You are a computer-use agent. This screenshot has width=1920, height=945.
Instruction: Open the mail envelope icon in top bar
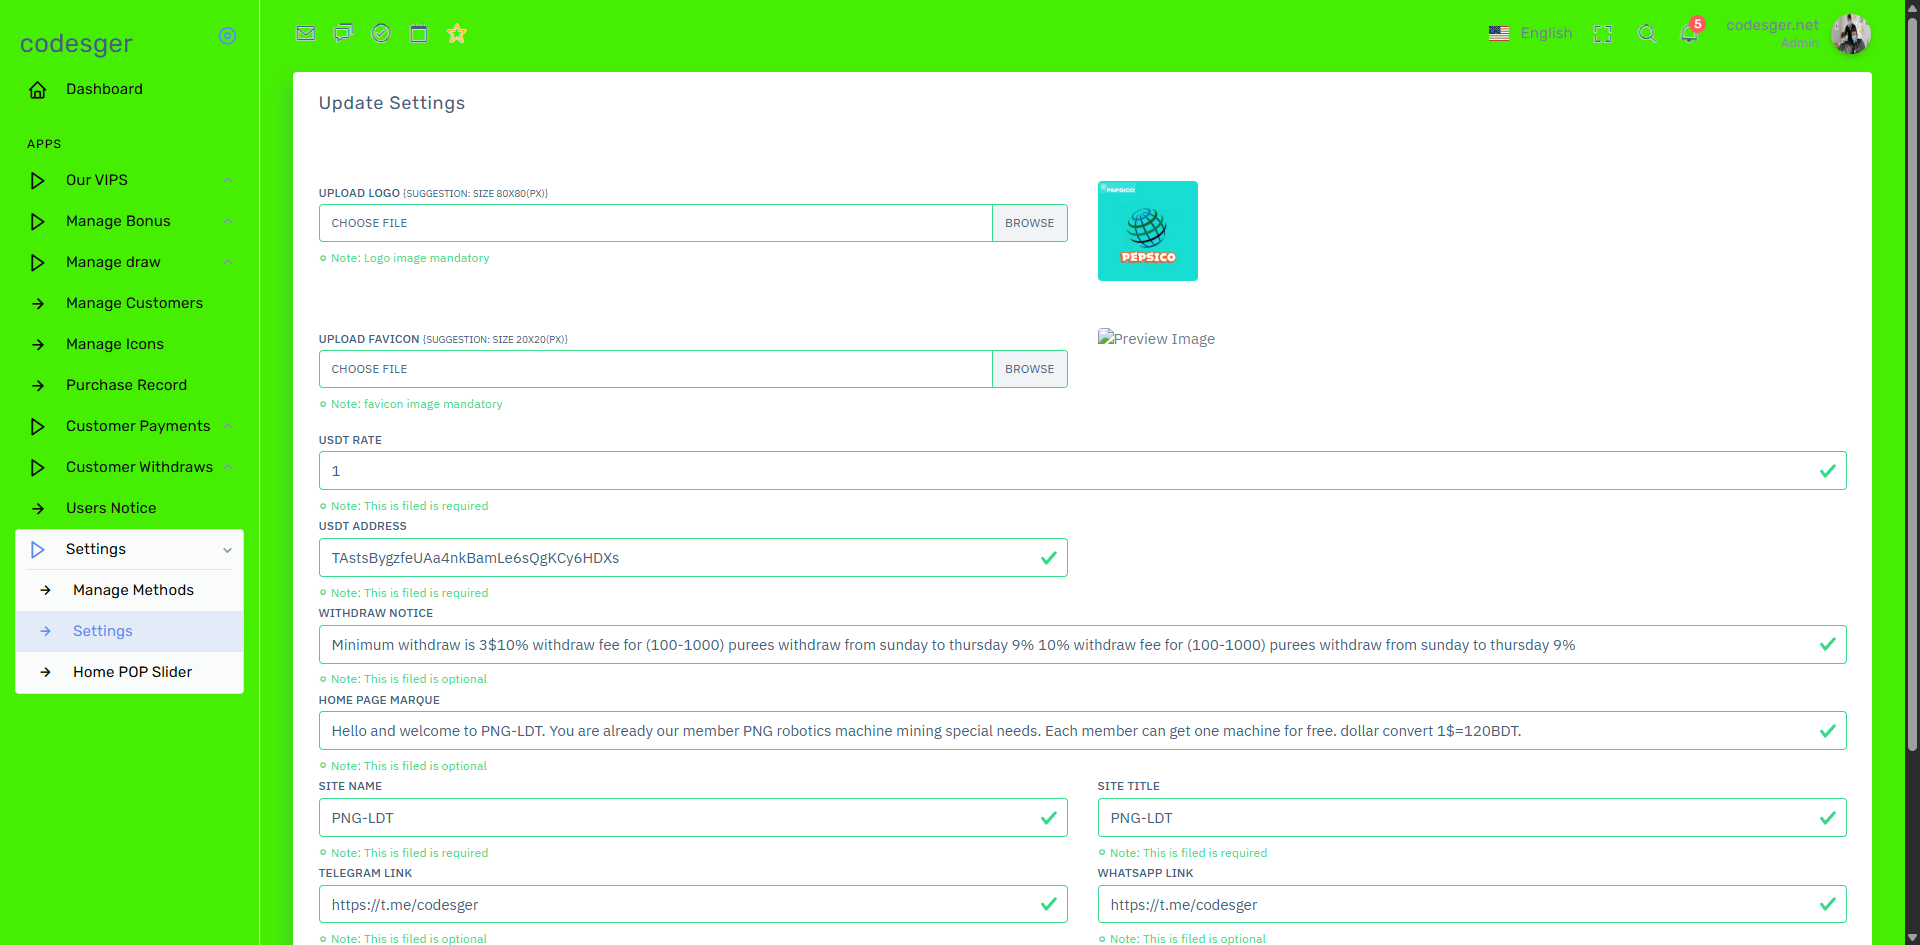click(306, 33)
